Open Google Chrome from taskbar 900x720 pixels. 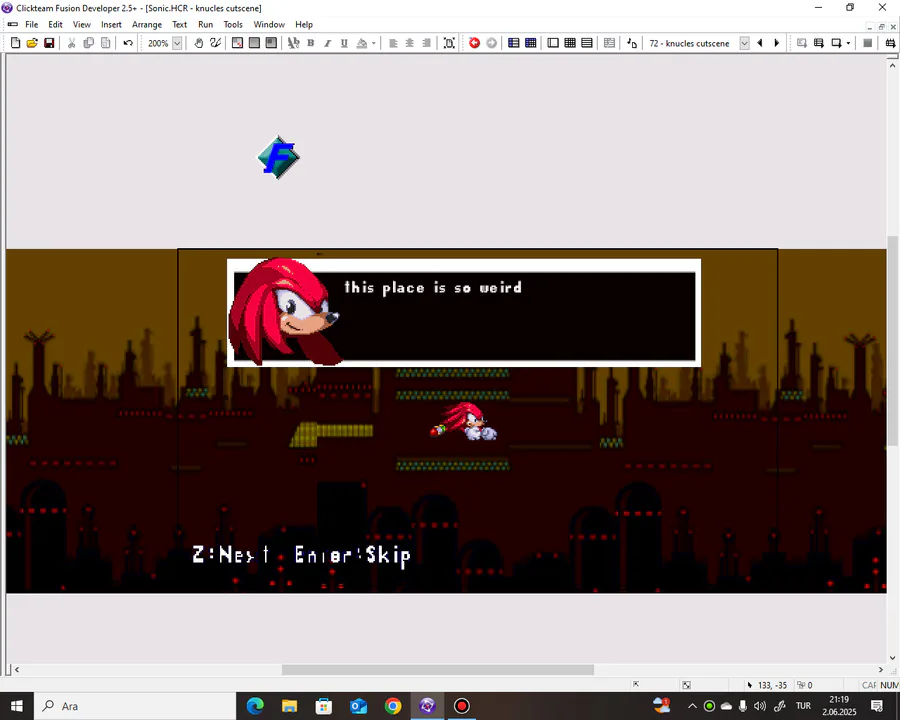[393, 706]
